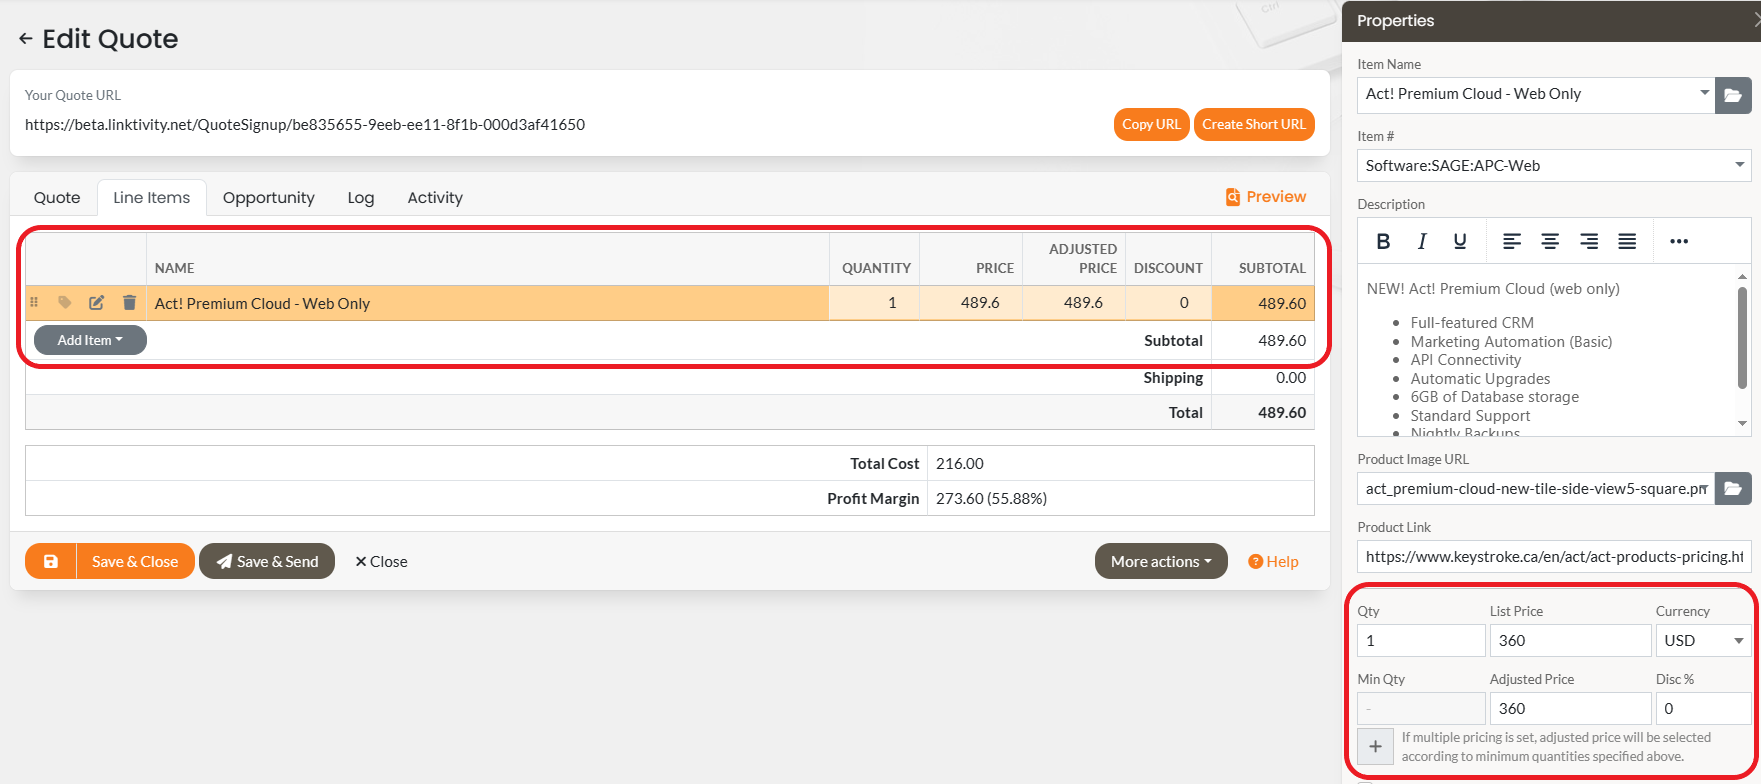
Task: Click the quote URL text
Action: [x=305, y=125]
